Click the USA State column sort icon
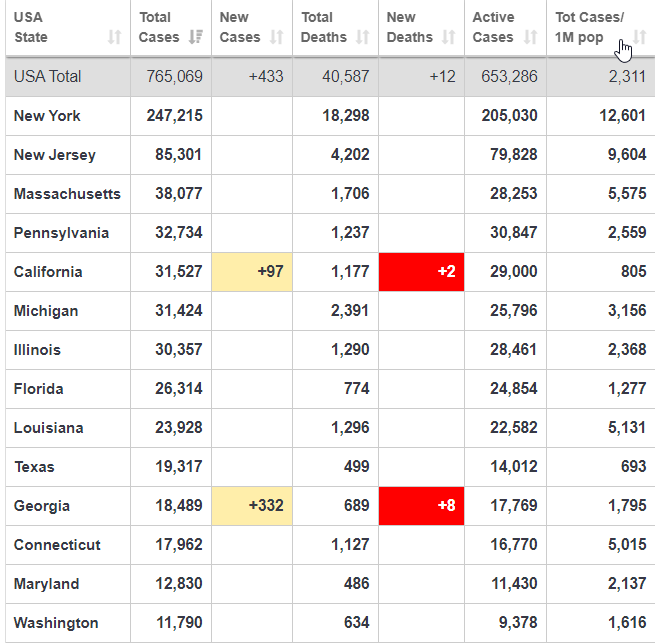 click(114, 37)
